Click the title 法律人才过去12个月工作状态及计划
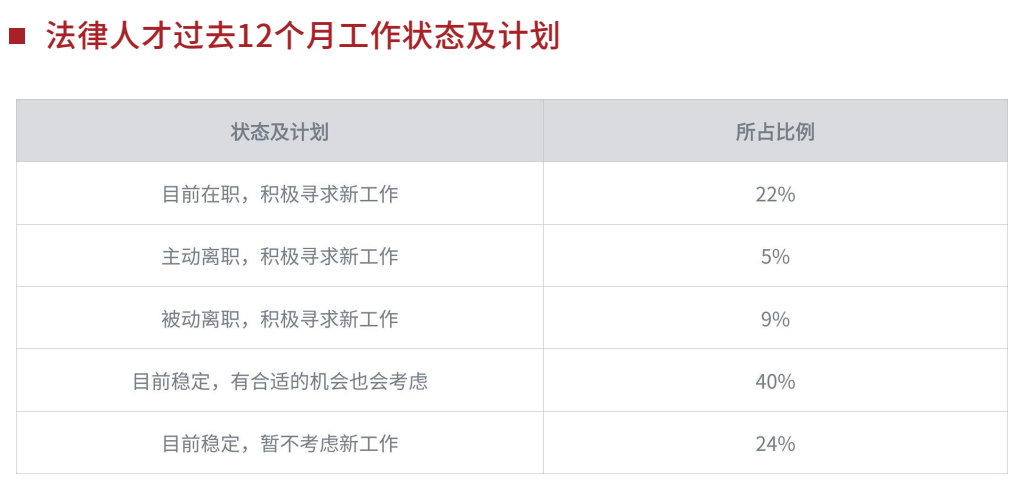The height and width of the screenshot is (494, 1024). pos(304,36)
